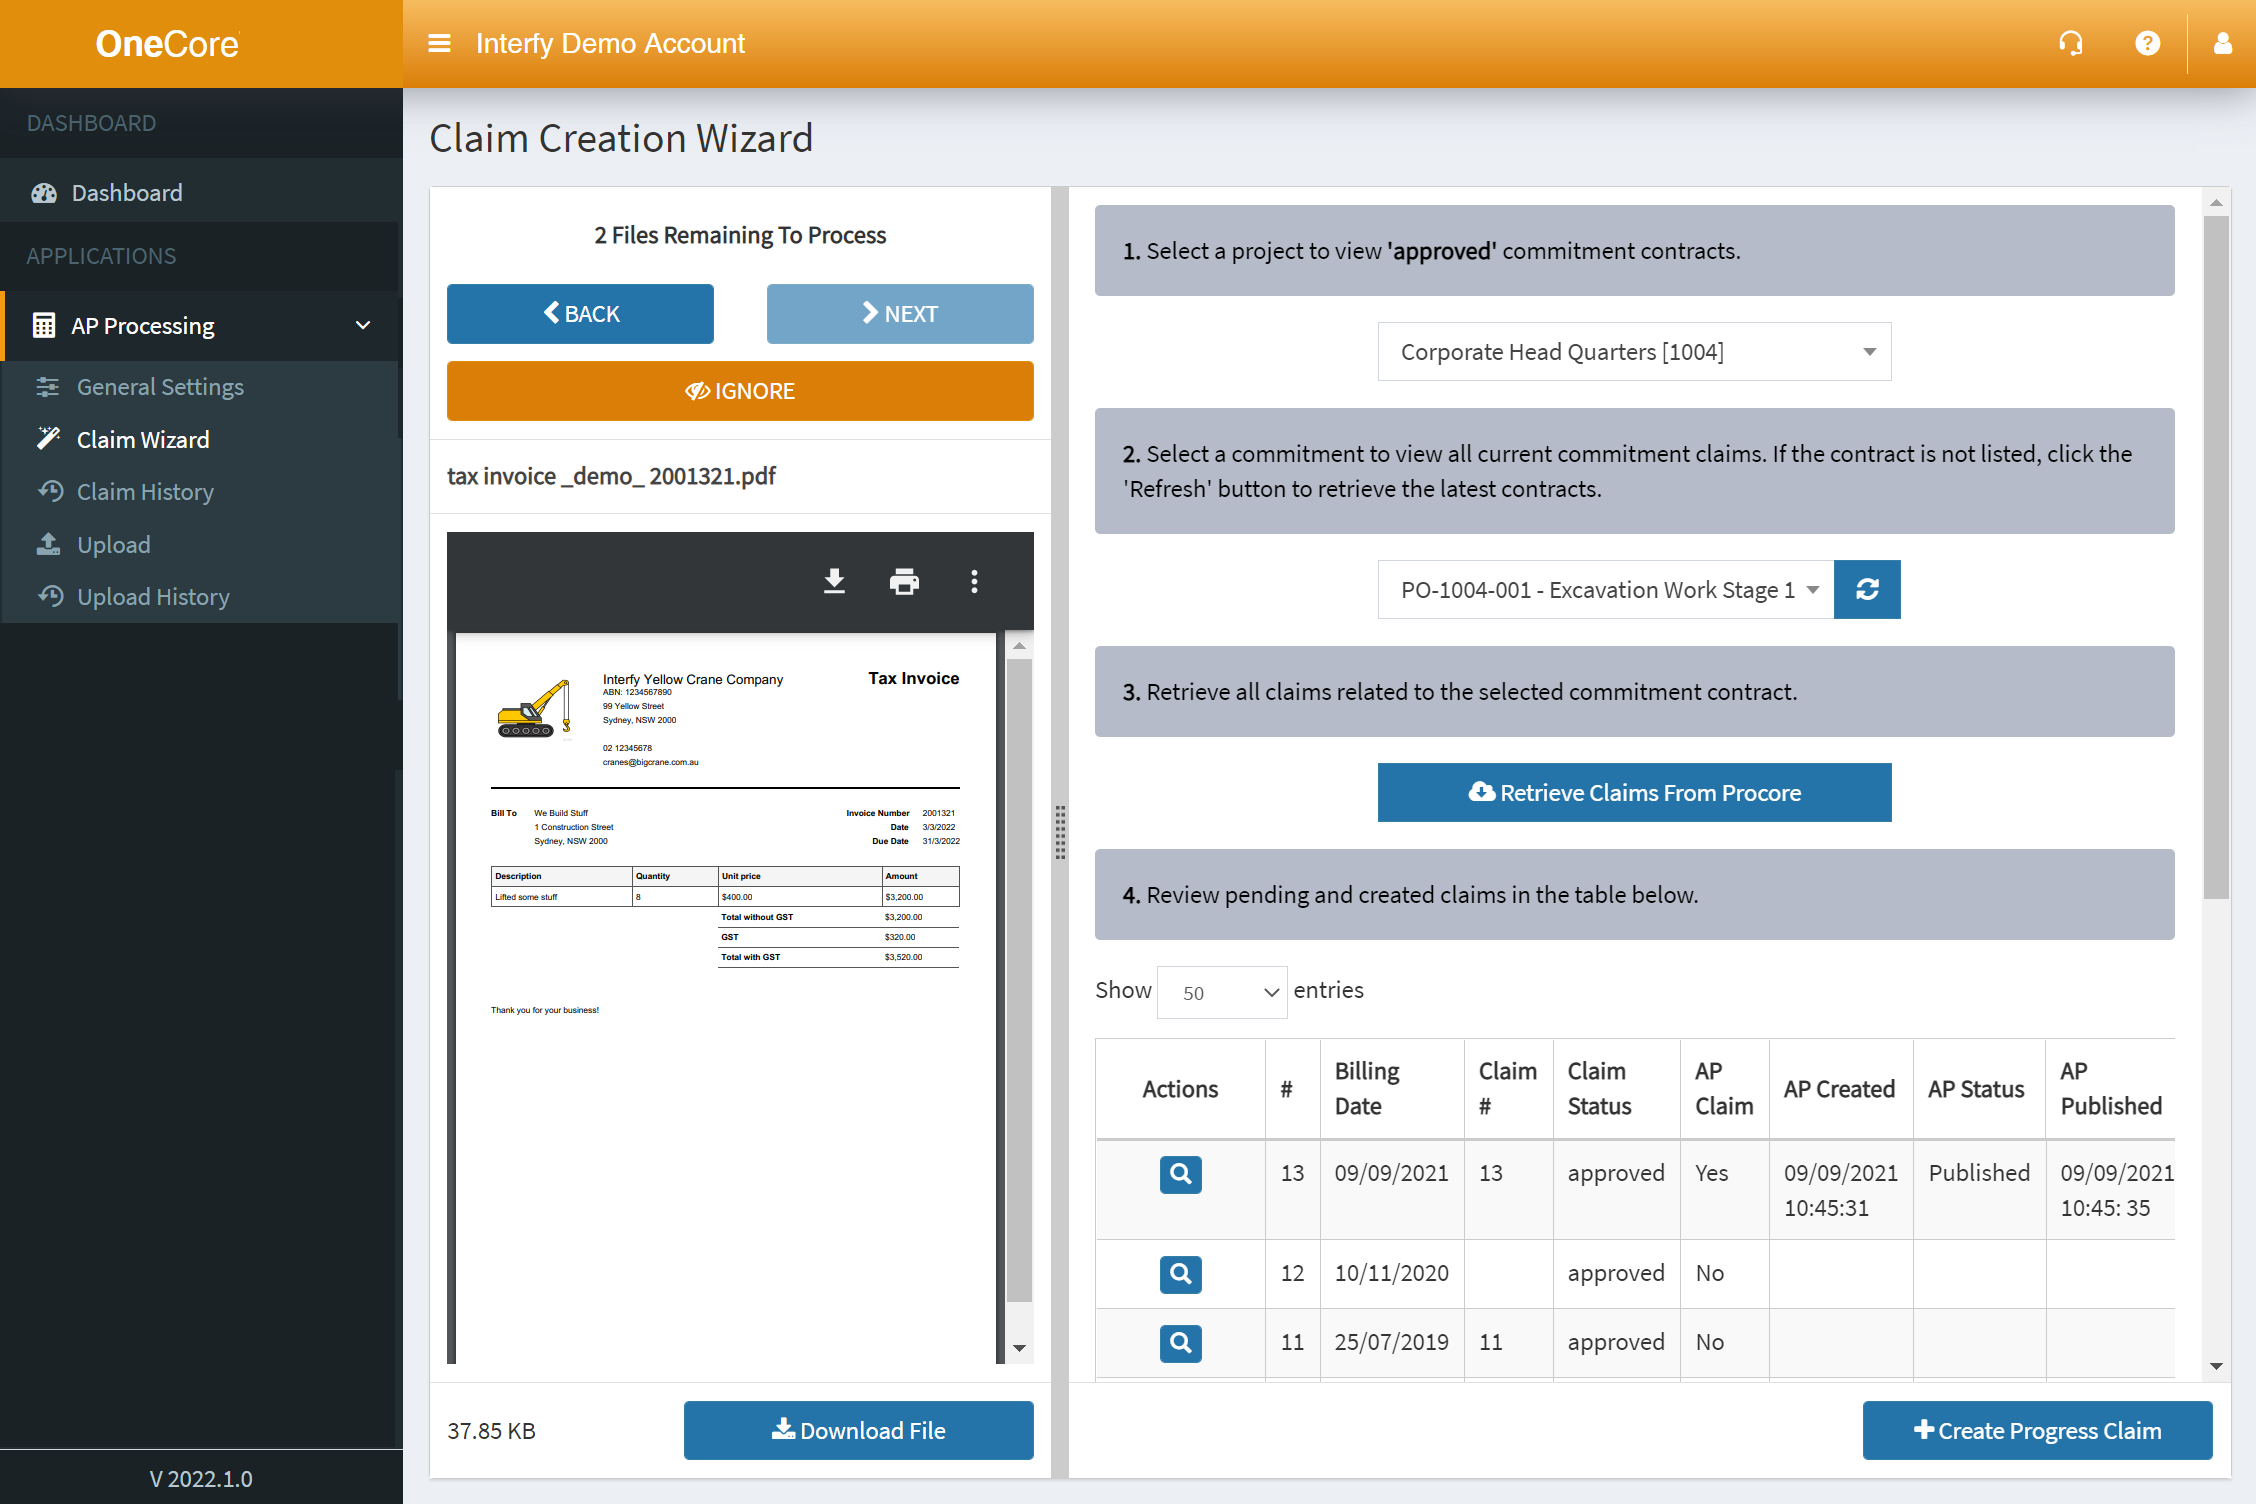2256x1504 pixels.
Task: Open the headset support icon
Action: [2070, 43]
